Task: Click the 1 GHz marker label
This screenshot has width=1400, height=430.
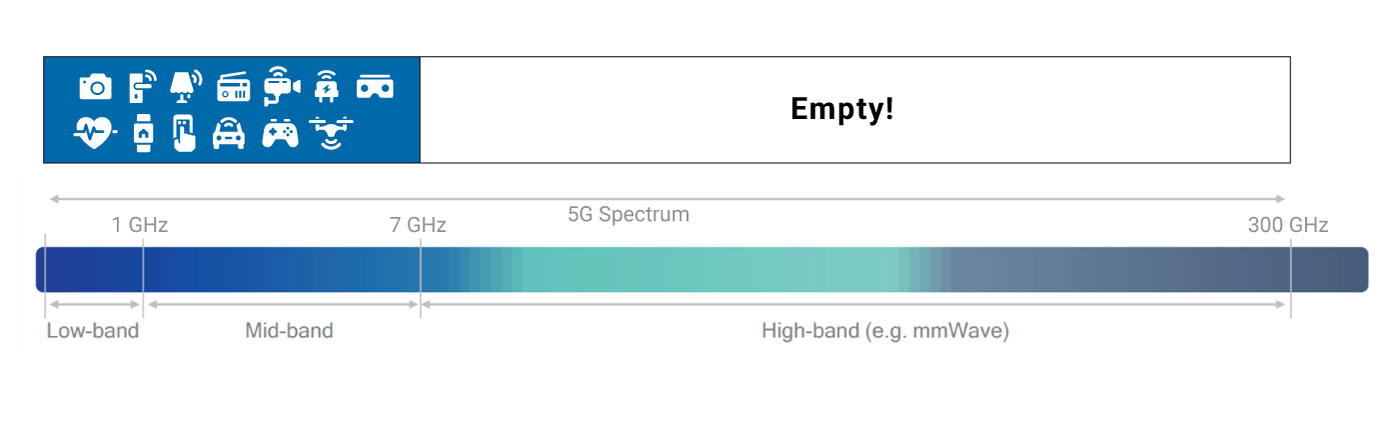Action: (140, 225)
